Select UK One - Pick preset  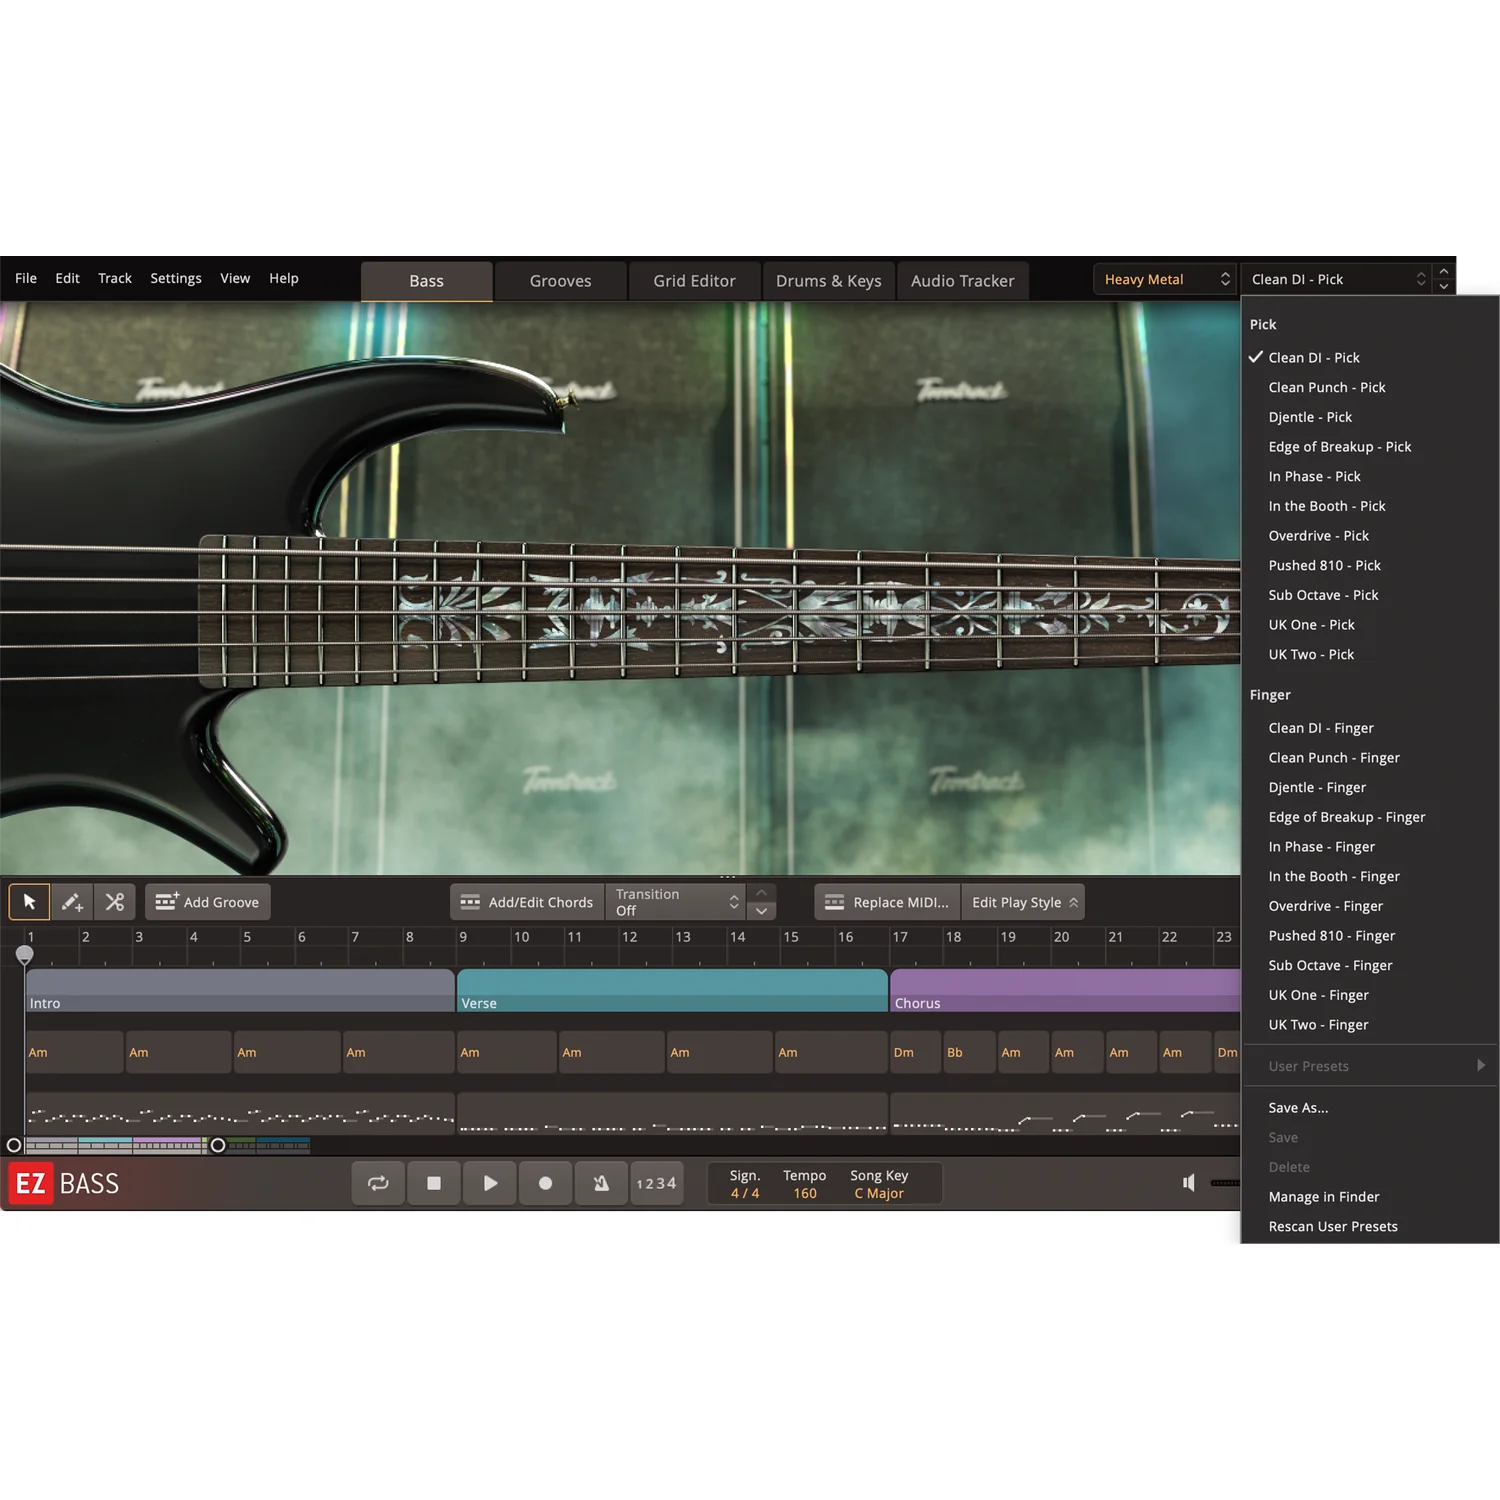pyautogui.click(x=1370, y=625)
